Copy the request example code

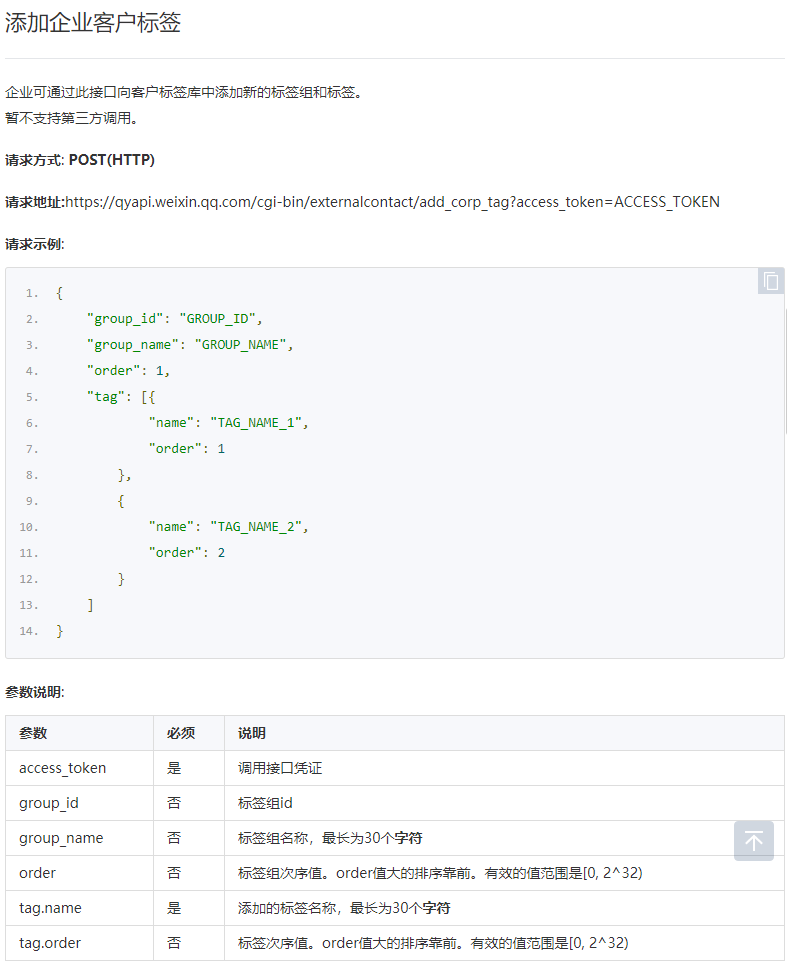point(770,281)
